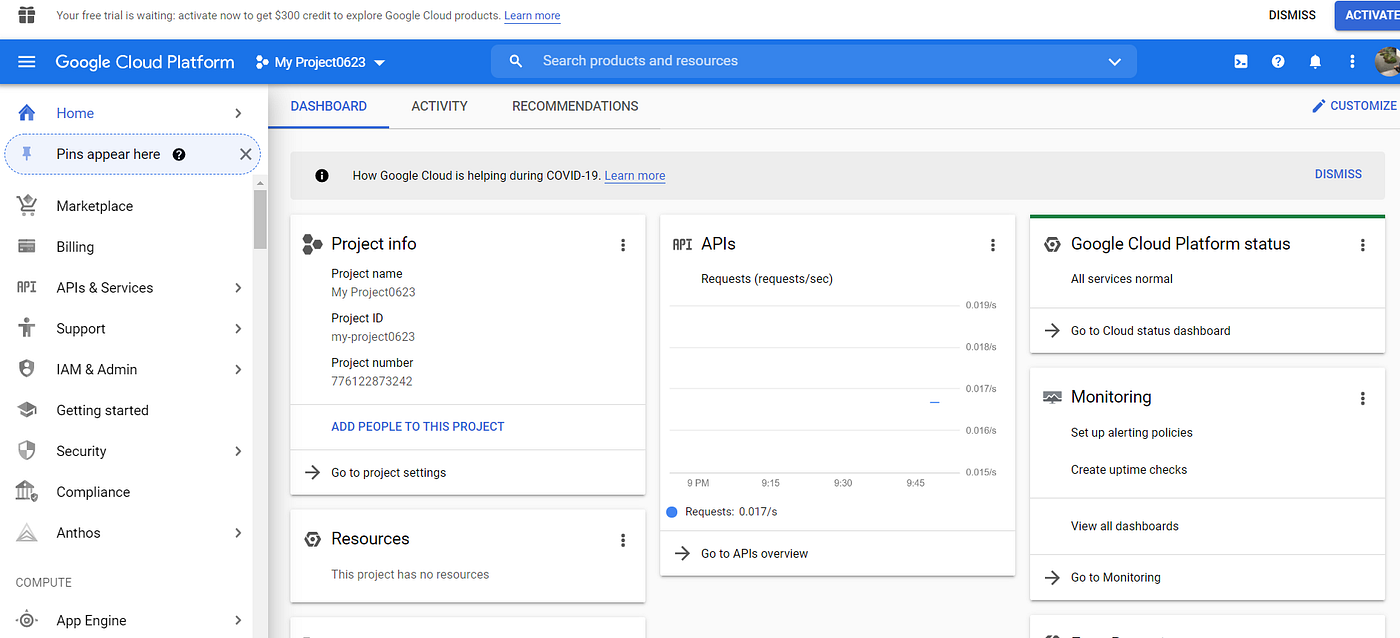
Task: Open the hamburger navigation menu
Action: (x=27, y=62)
